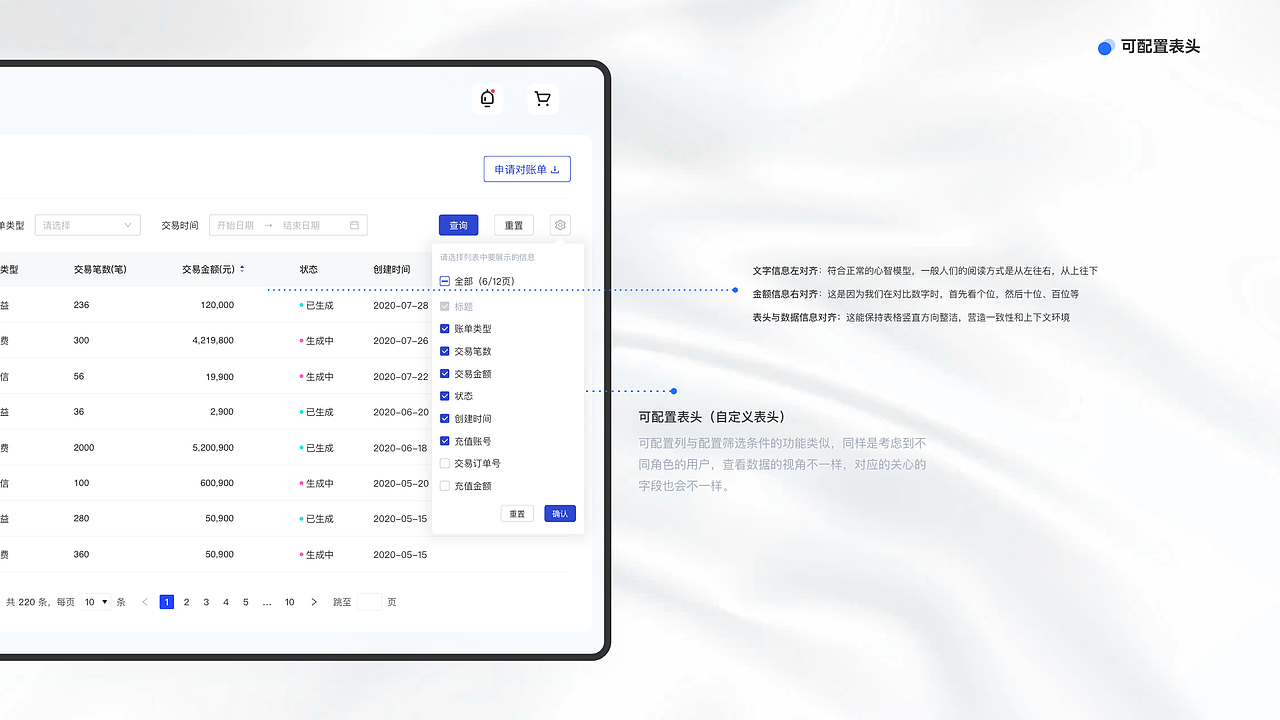
Task: Open the shopping cart icon
Action: point(543,98)
